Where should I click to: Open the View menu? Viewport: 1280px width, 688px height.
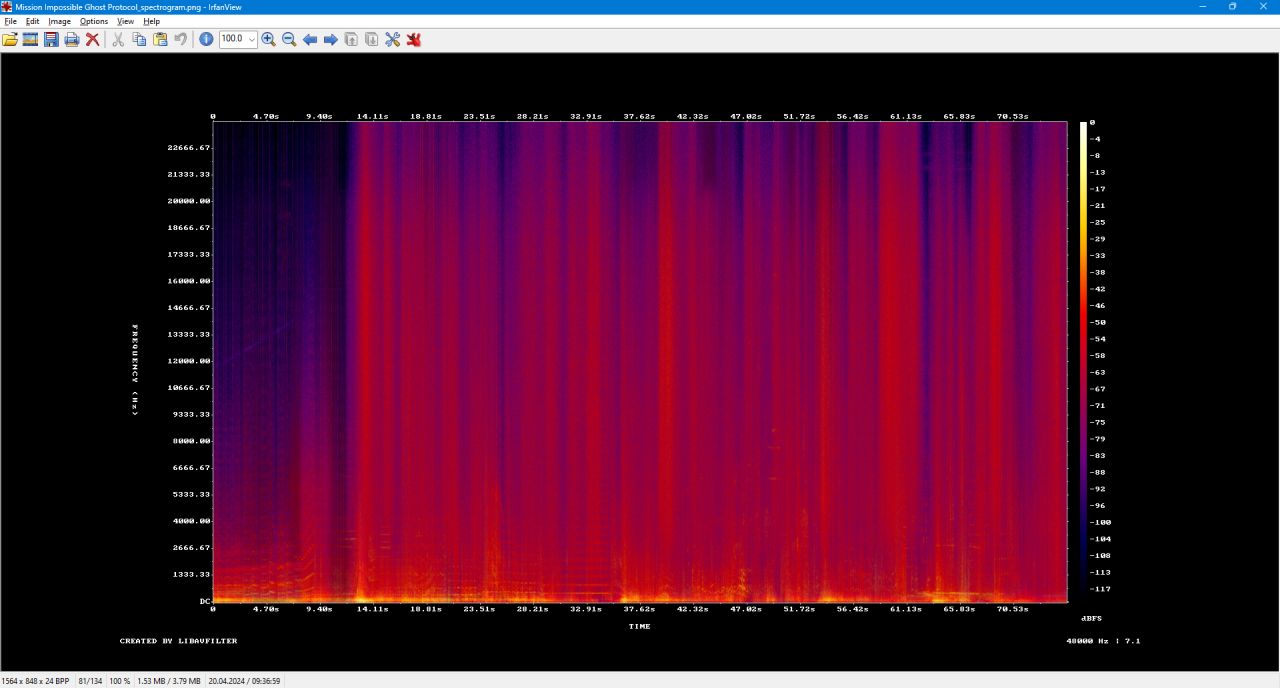click(125, 21)
